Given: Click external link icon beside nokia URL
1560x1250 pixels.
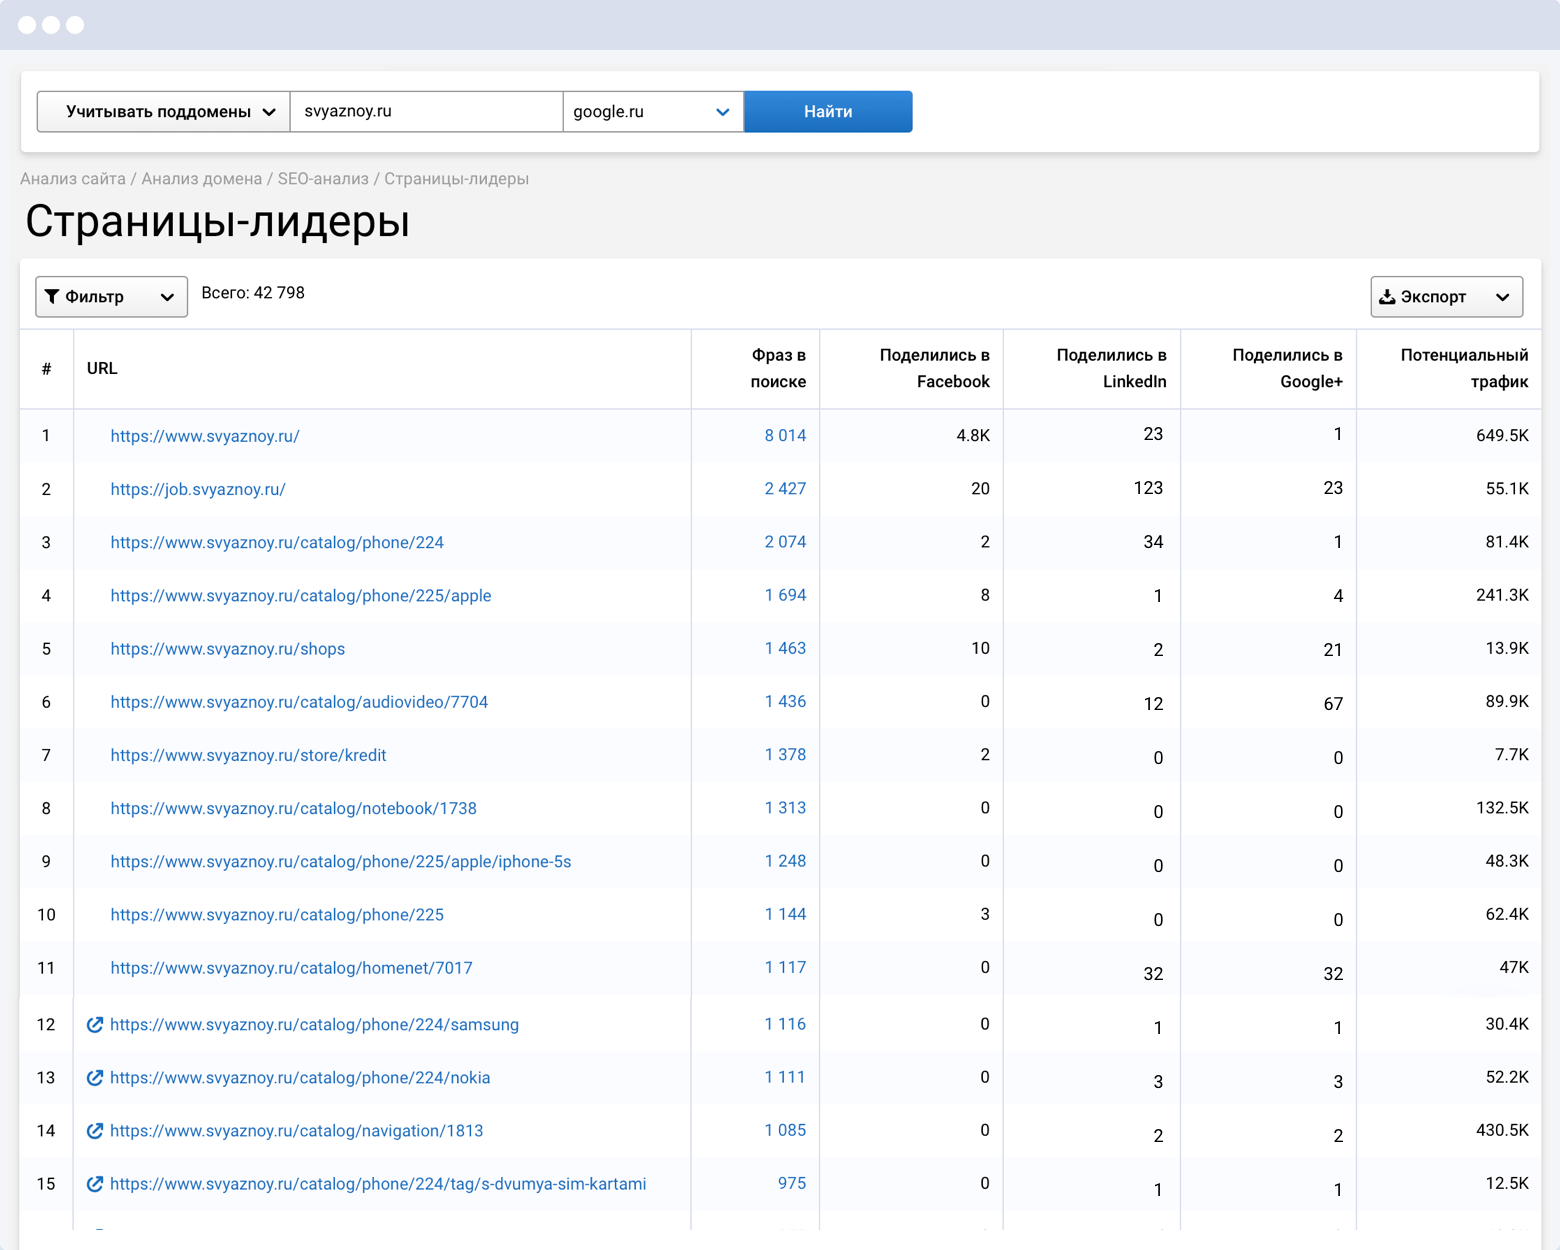Looking at the screenshot, I should 95,1078.
